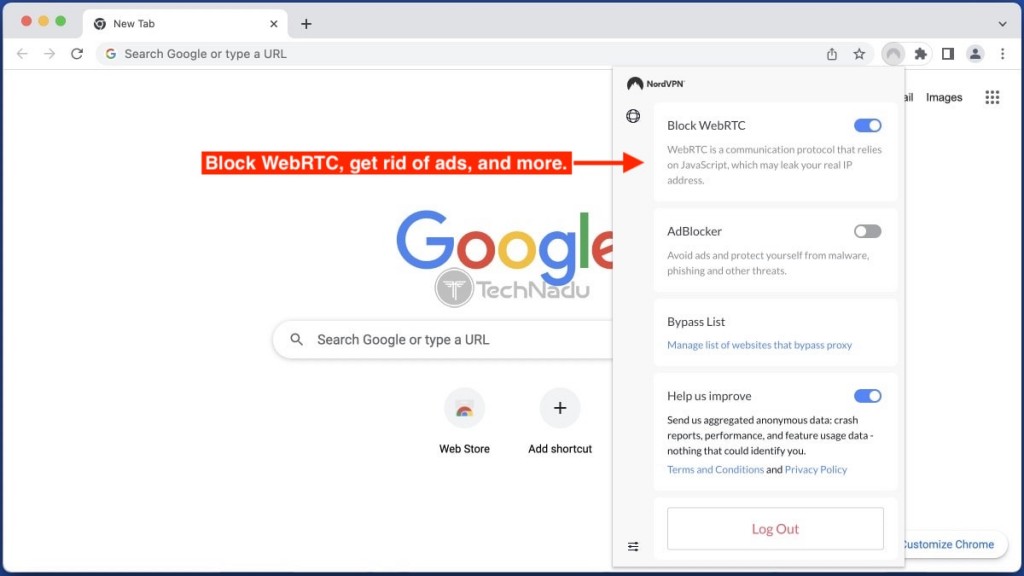The width and height of the screenshot is (1024, 576).
Task: Open Manage list of websites that bypass proxy
Action: pyautogui.click(x=760, y=345)
